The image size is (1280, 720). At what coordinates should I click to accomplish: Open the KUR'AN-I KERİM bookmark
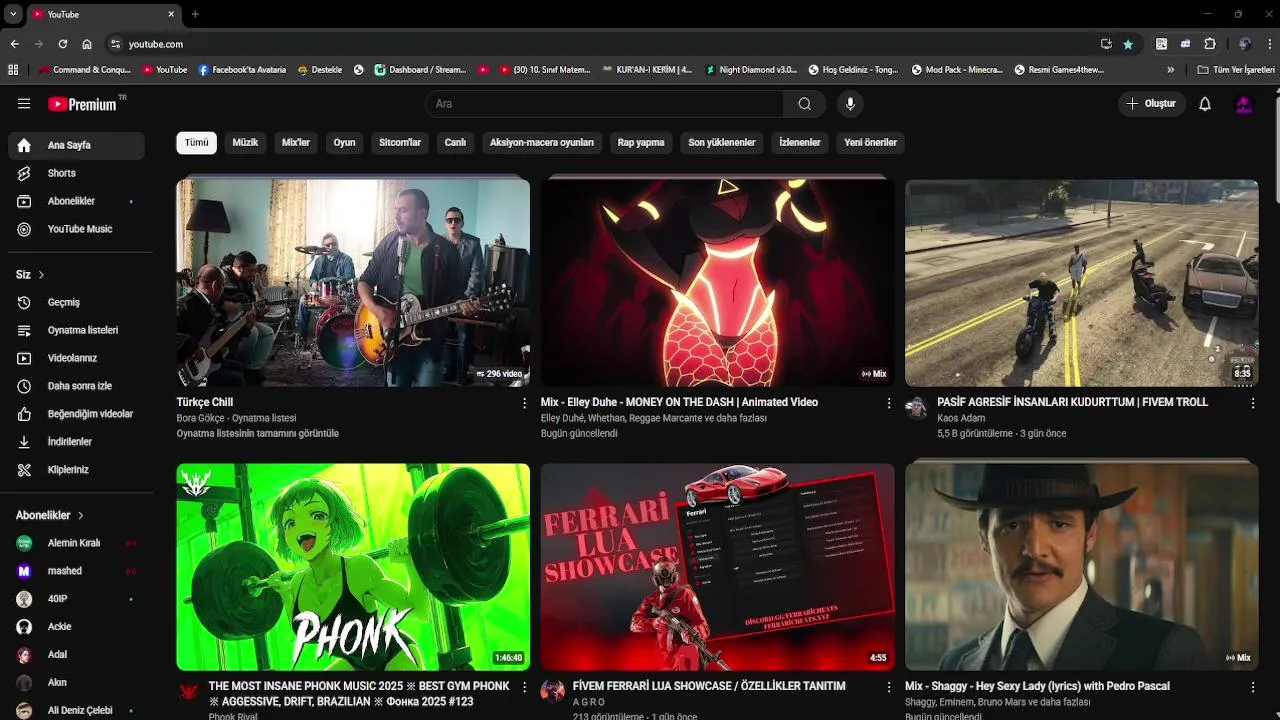(648, 70)
